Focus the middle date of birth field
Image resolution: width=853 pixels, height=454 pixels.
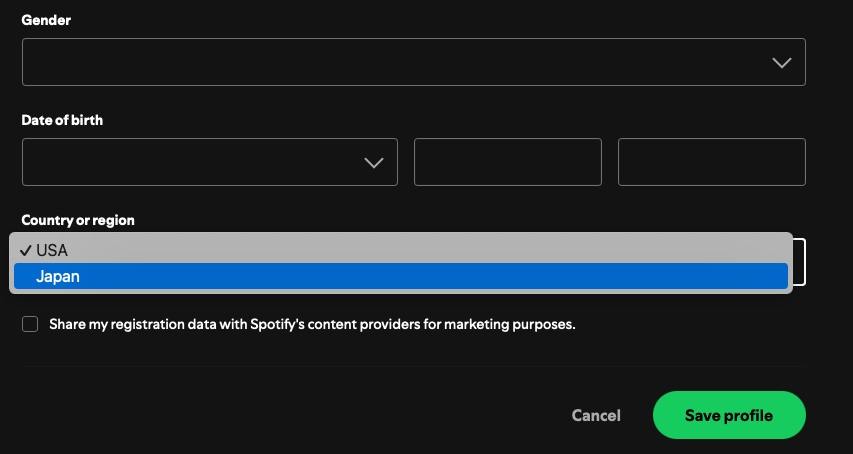tap(507, 162)
